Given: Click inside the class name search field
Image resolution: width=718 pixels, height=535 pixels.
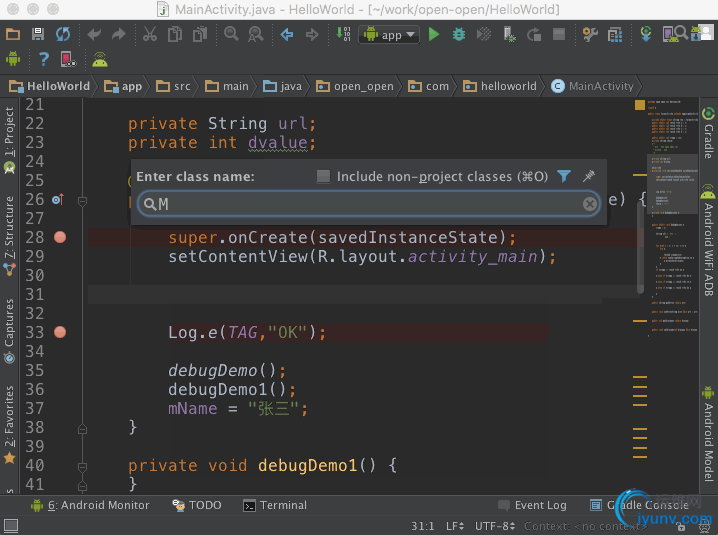Looking at the screenshot, I should click(x=369, y=204).
